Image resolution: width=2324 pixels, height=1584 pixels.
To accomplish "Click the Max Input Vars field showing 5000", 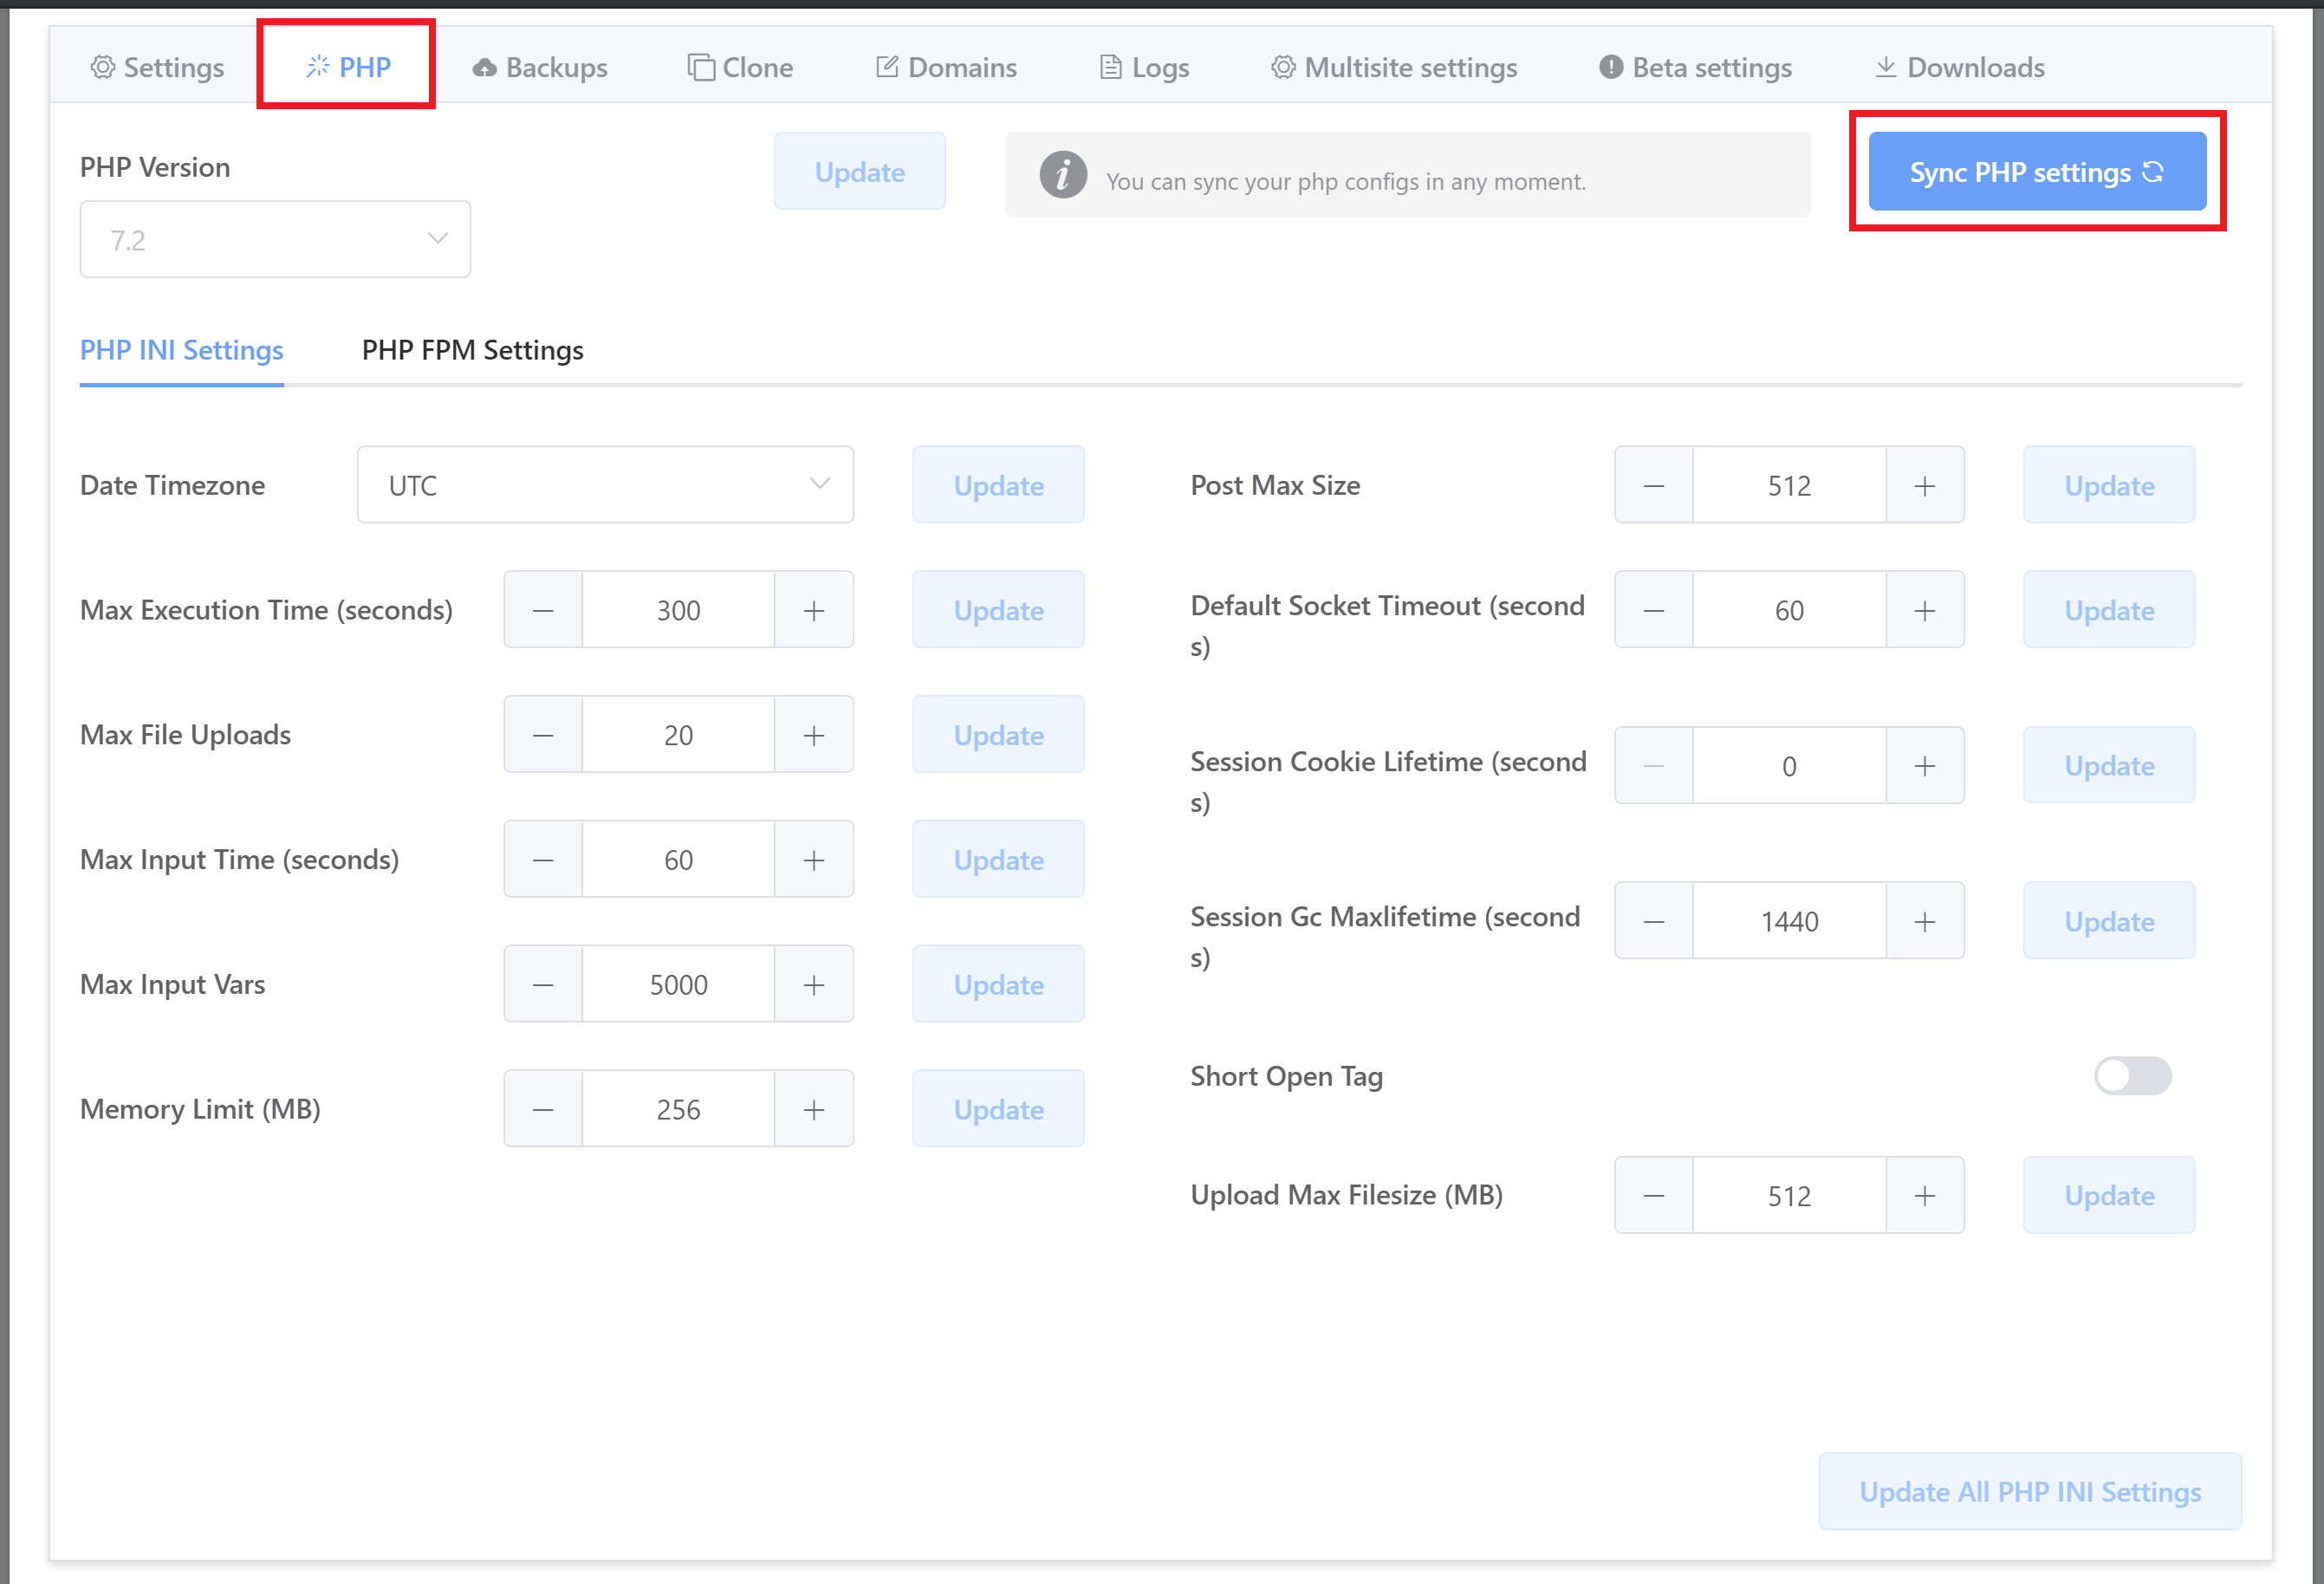I will 678,985.
